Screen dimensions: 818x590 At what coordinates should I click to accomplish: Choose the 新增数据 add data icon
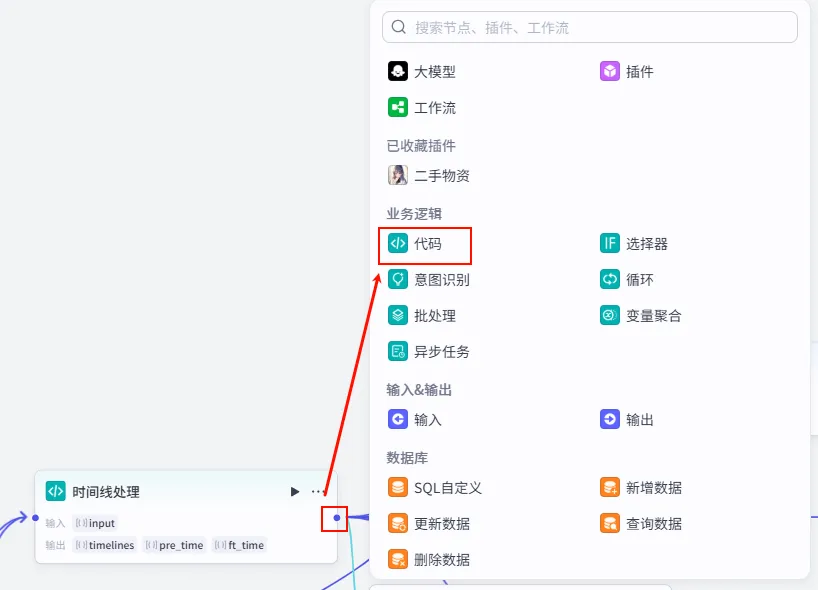coord(609,488)
